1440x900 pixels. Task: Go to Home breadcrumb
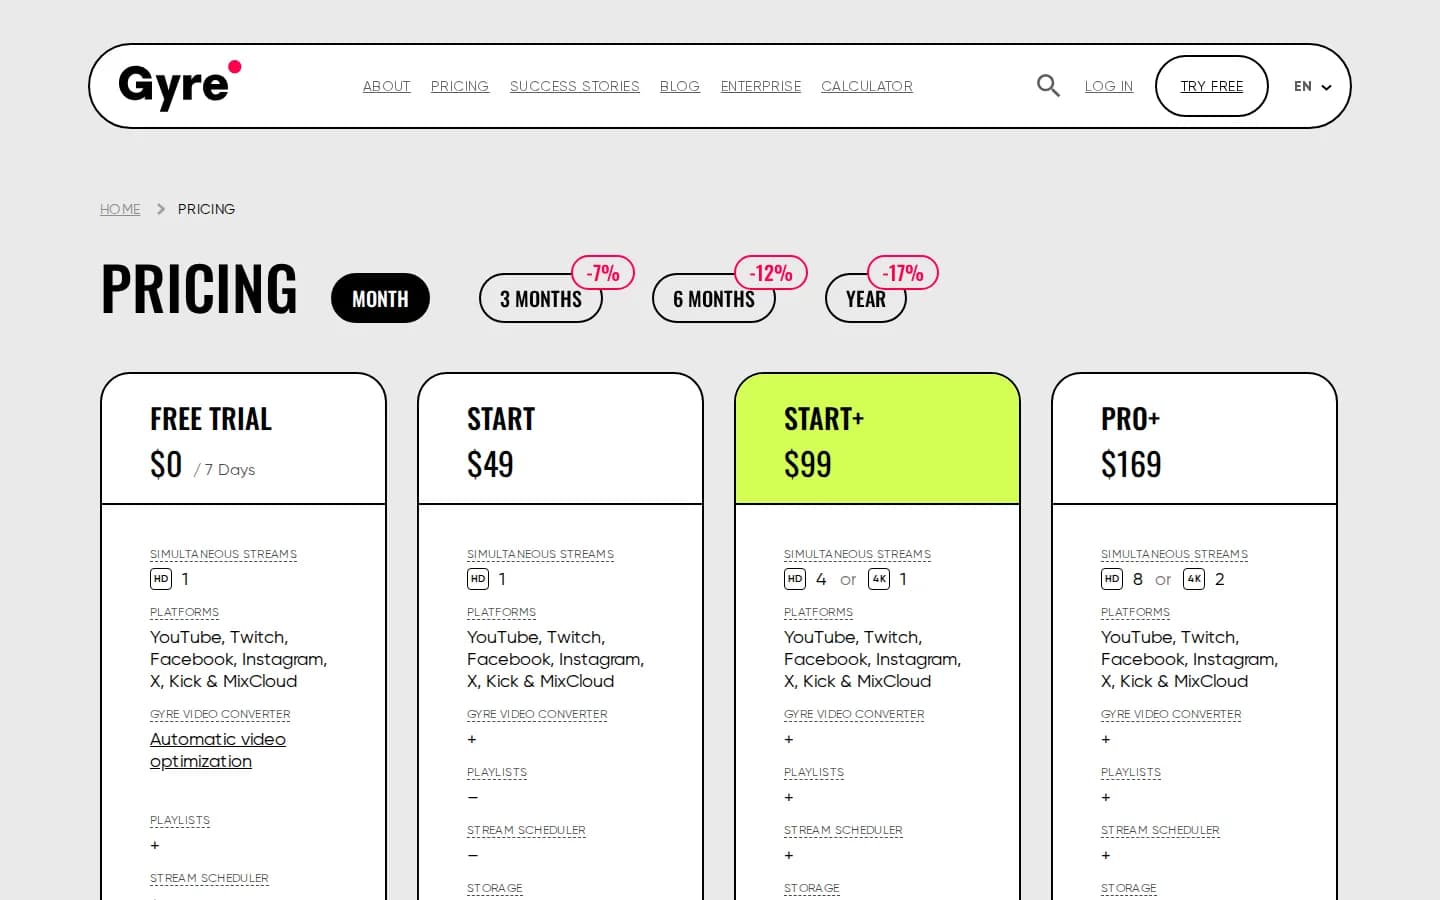click(120, 209)
